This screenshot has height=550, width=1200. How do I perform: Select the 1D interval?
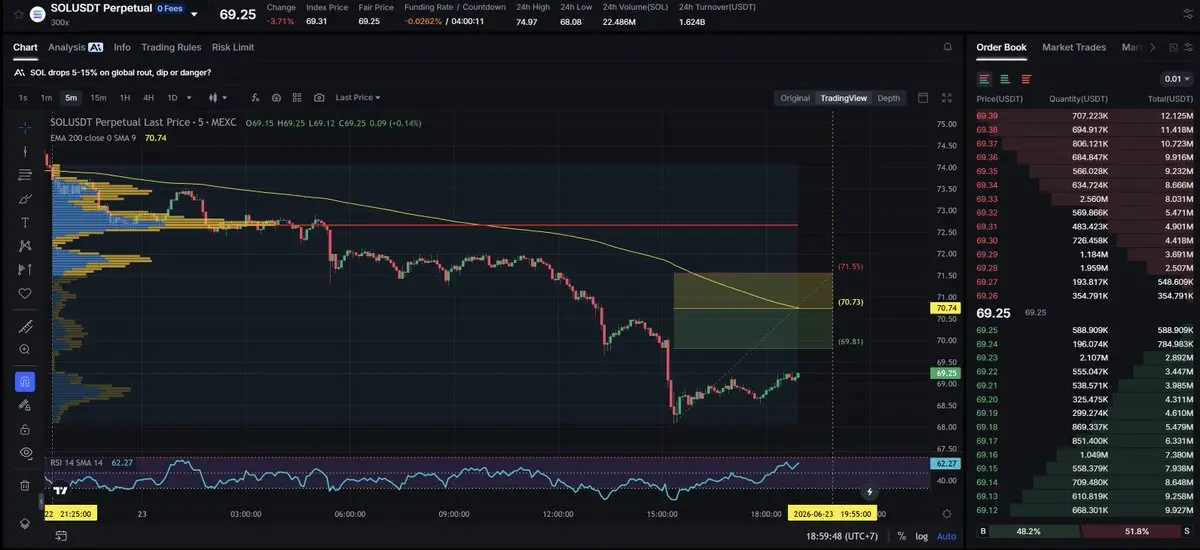172,98
